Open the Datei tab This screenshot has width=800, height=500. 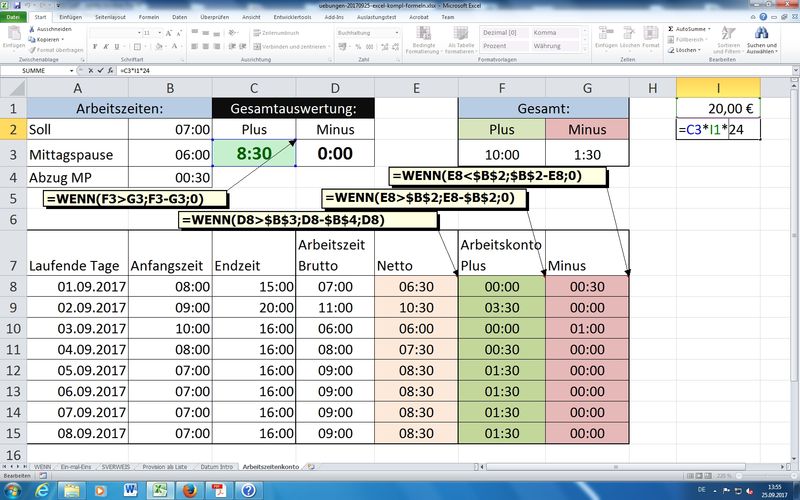point(13,17)
